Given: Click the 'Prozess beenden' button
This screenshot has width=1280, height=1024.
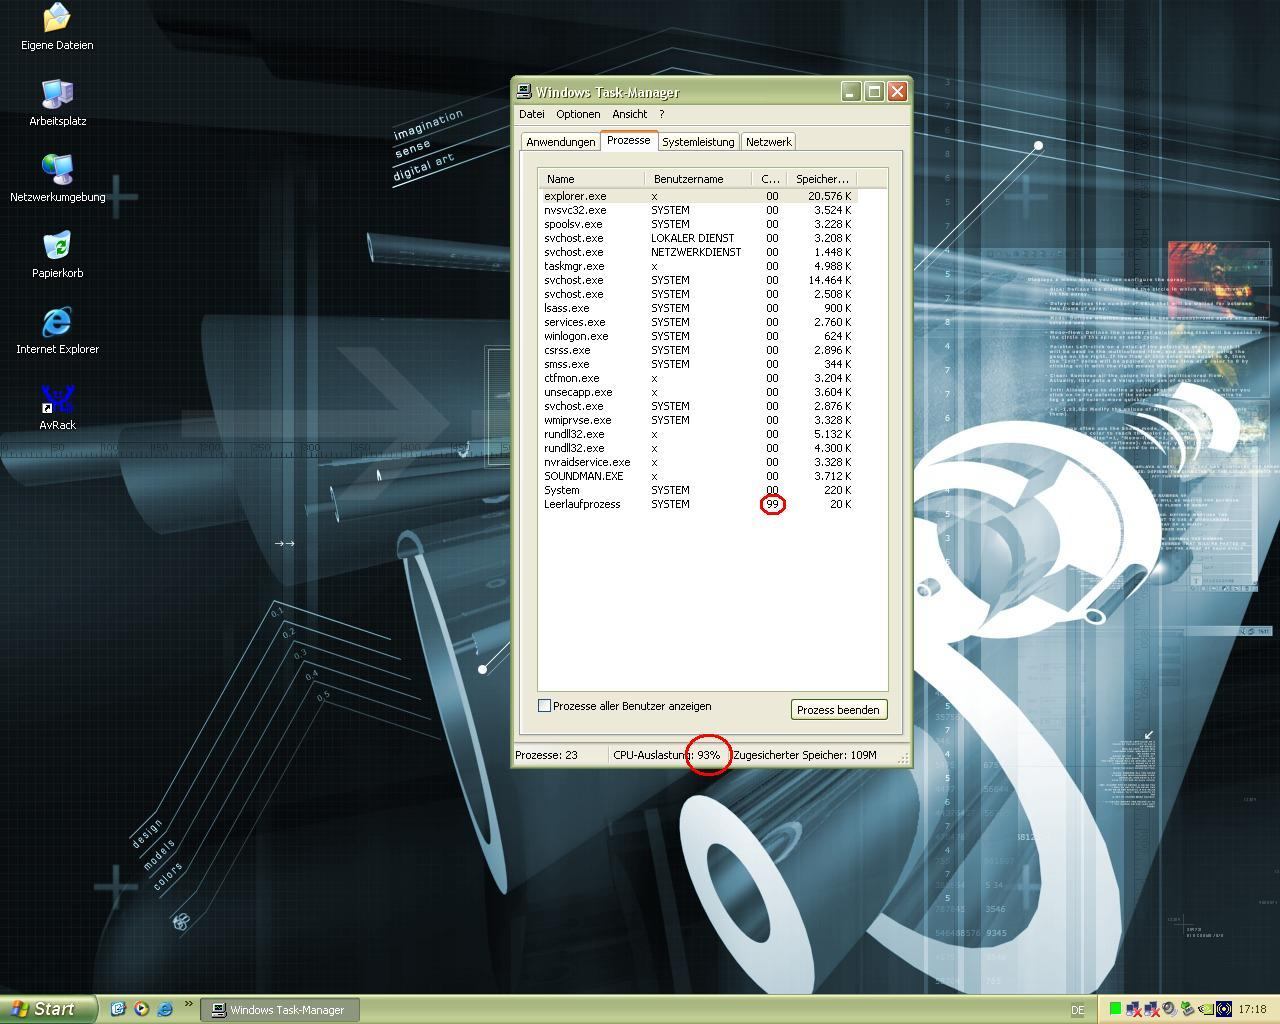Looking at the screenshot, I should [x=838, y=709].
